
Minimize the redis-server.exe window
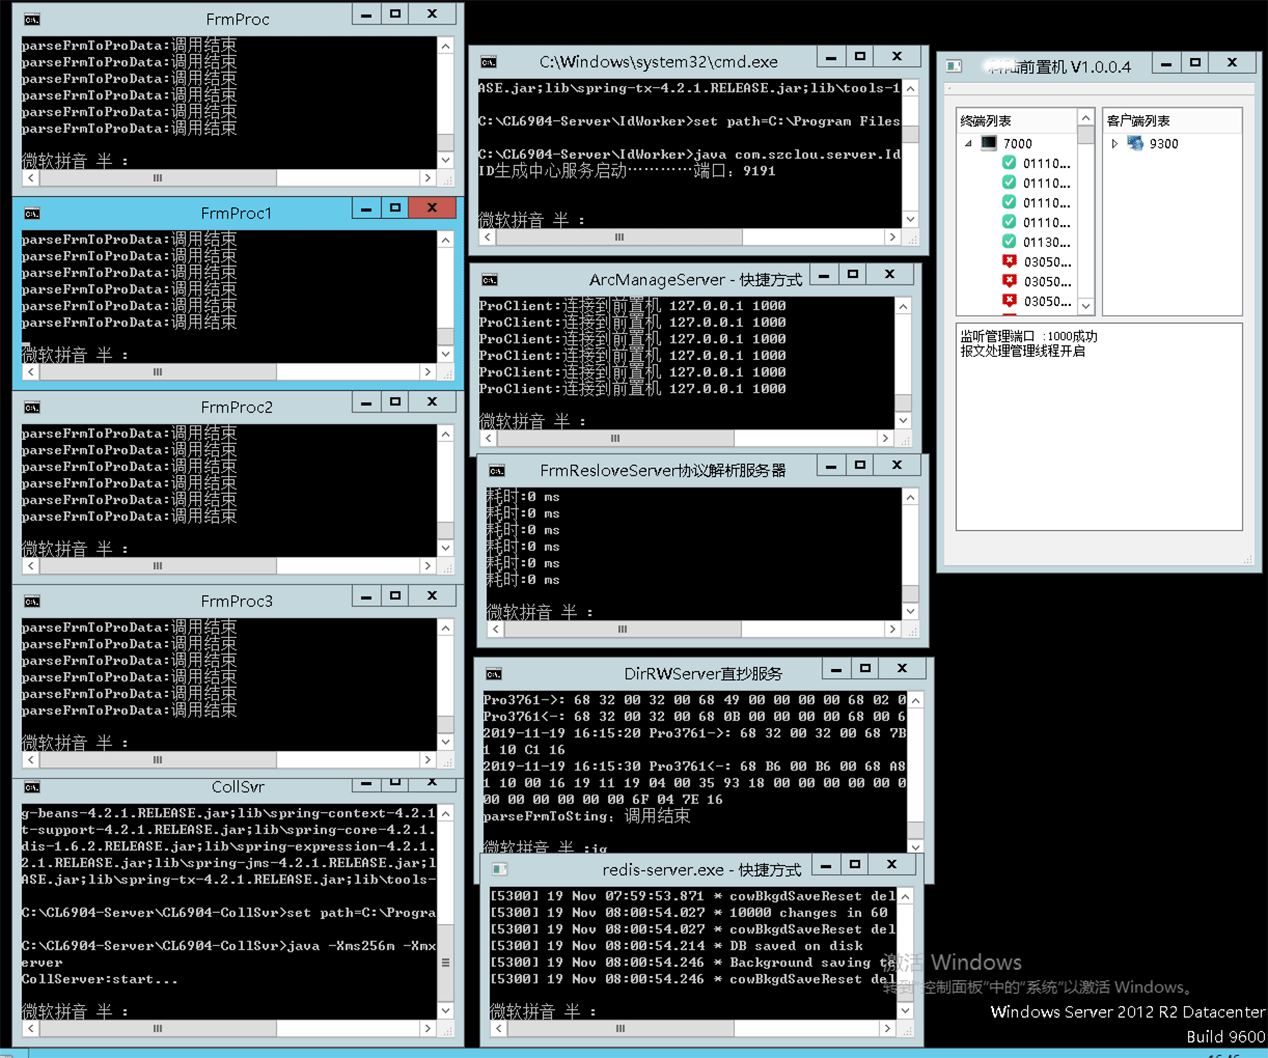(826, 865)
